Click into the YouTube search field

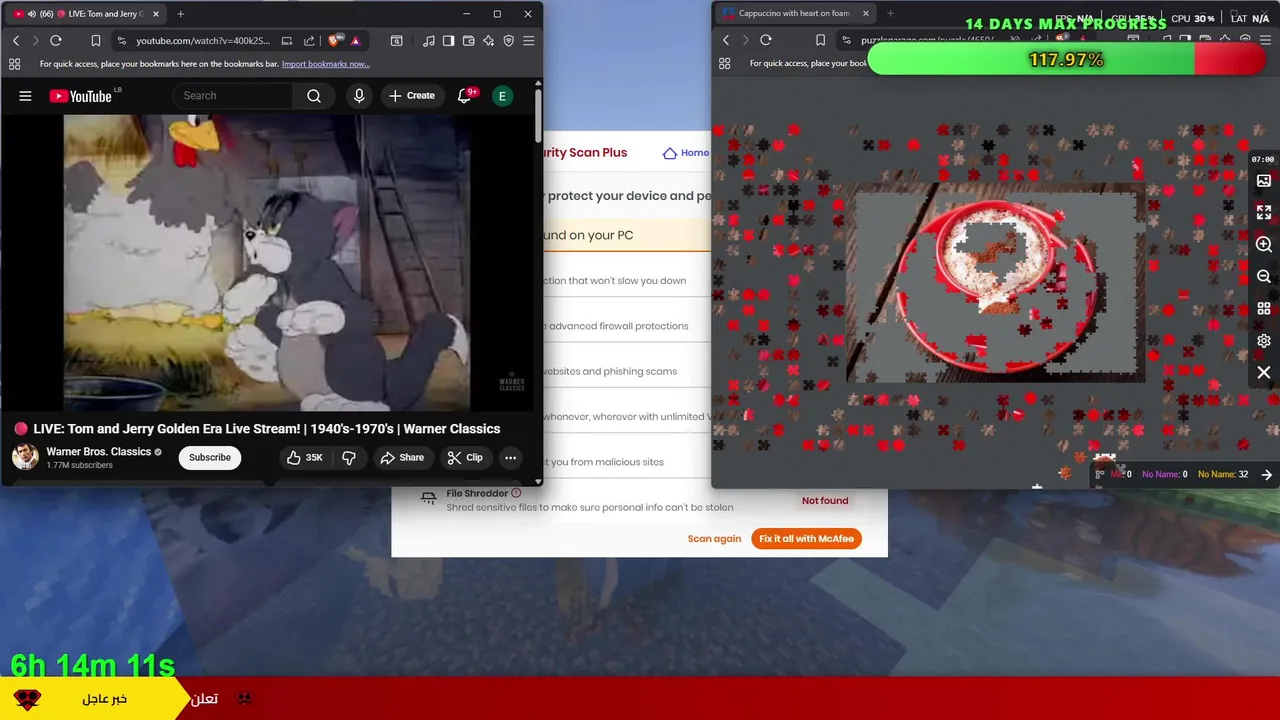pyautogui.click(x=233, y=96)
